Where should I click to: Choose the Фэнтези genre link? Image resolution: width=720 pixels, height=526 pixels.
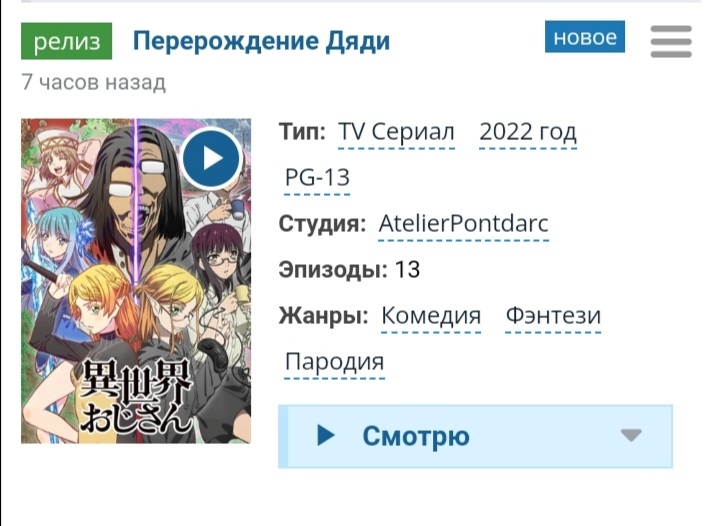553,316
